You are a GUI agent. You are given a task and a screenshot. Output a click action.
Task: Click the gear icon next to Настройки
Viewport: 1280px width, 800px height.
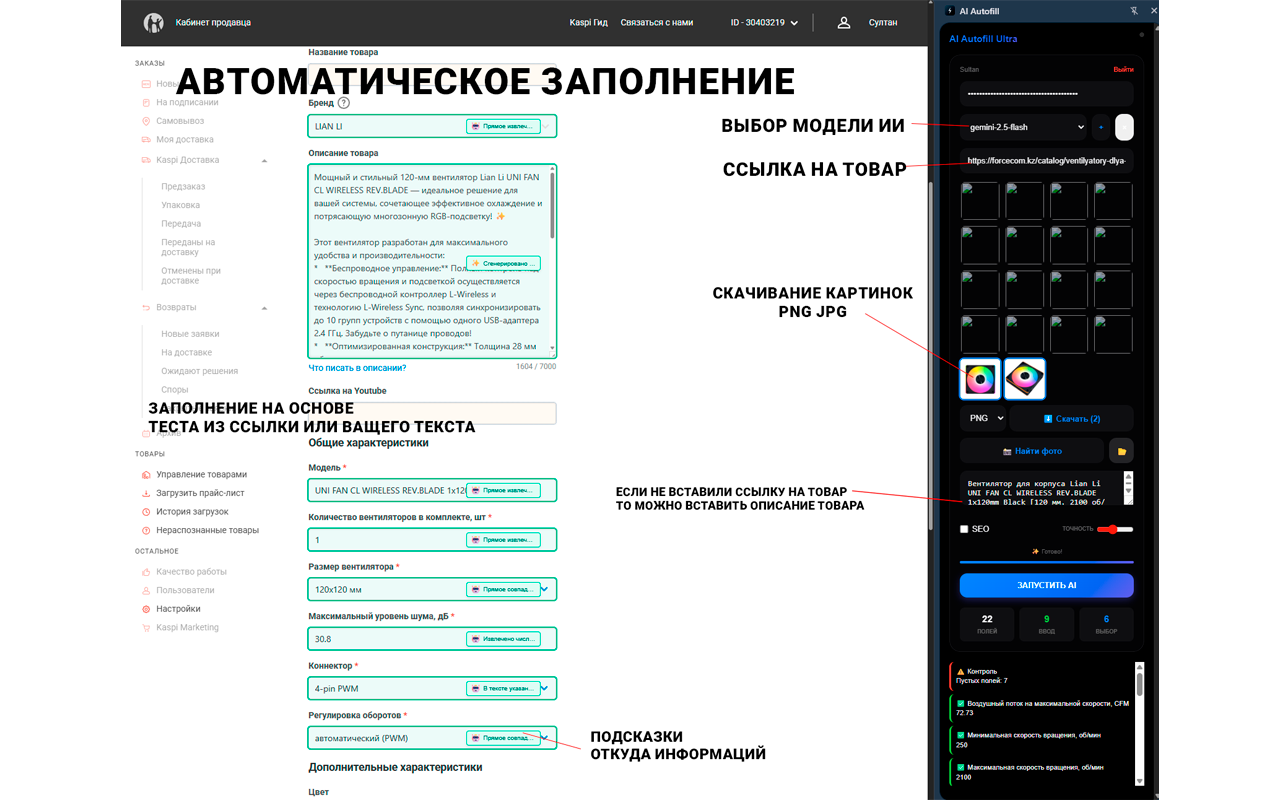146,609
